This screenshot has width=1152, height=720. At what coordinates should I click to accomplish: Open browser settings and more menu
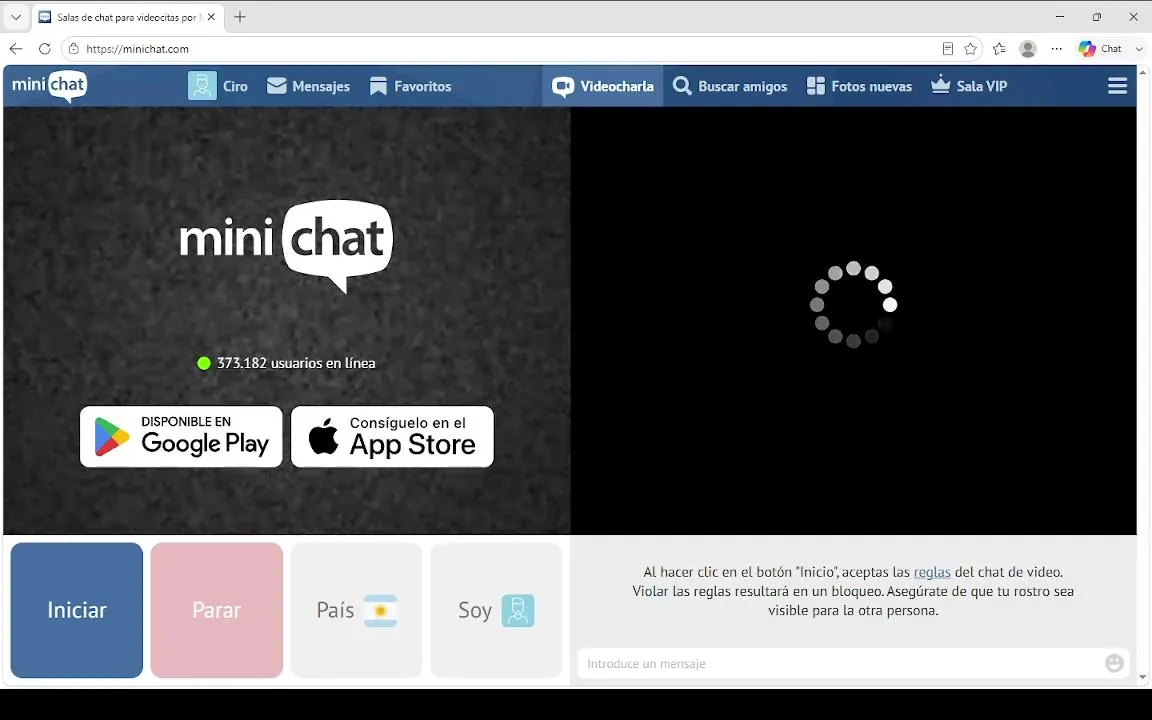pyautogui.click(x=1056, y=48)
